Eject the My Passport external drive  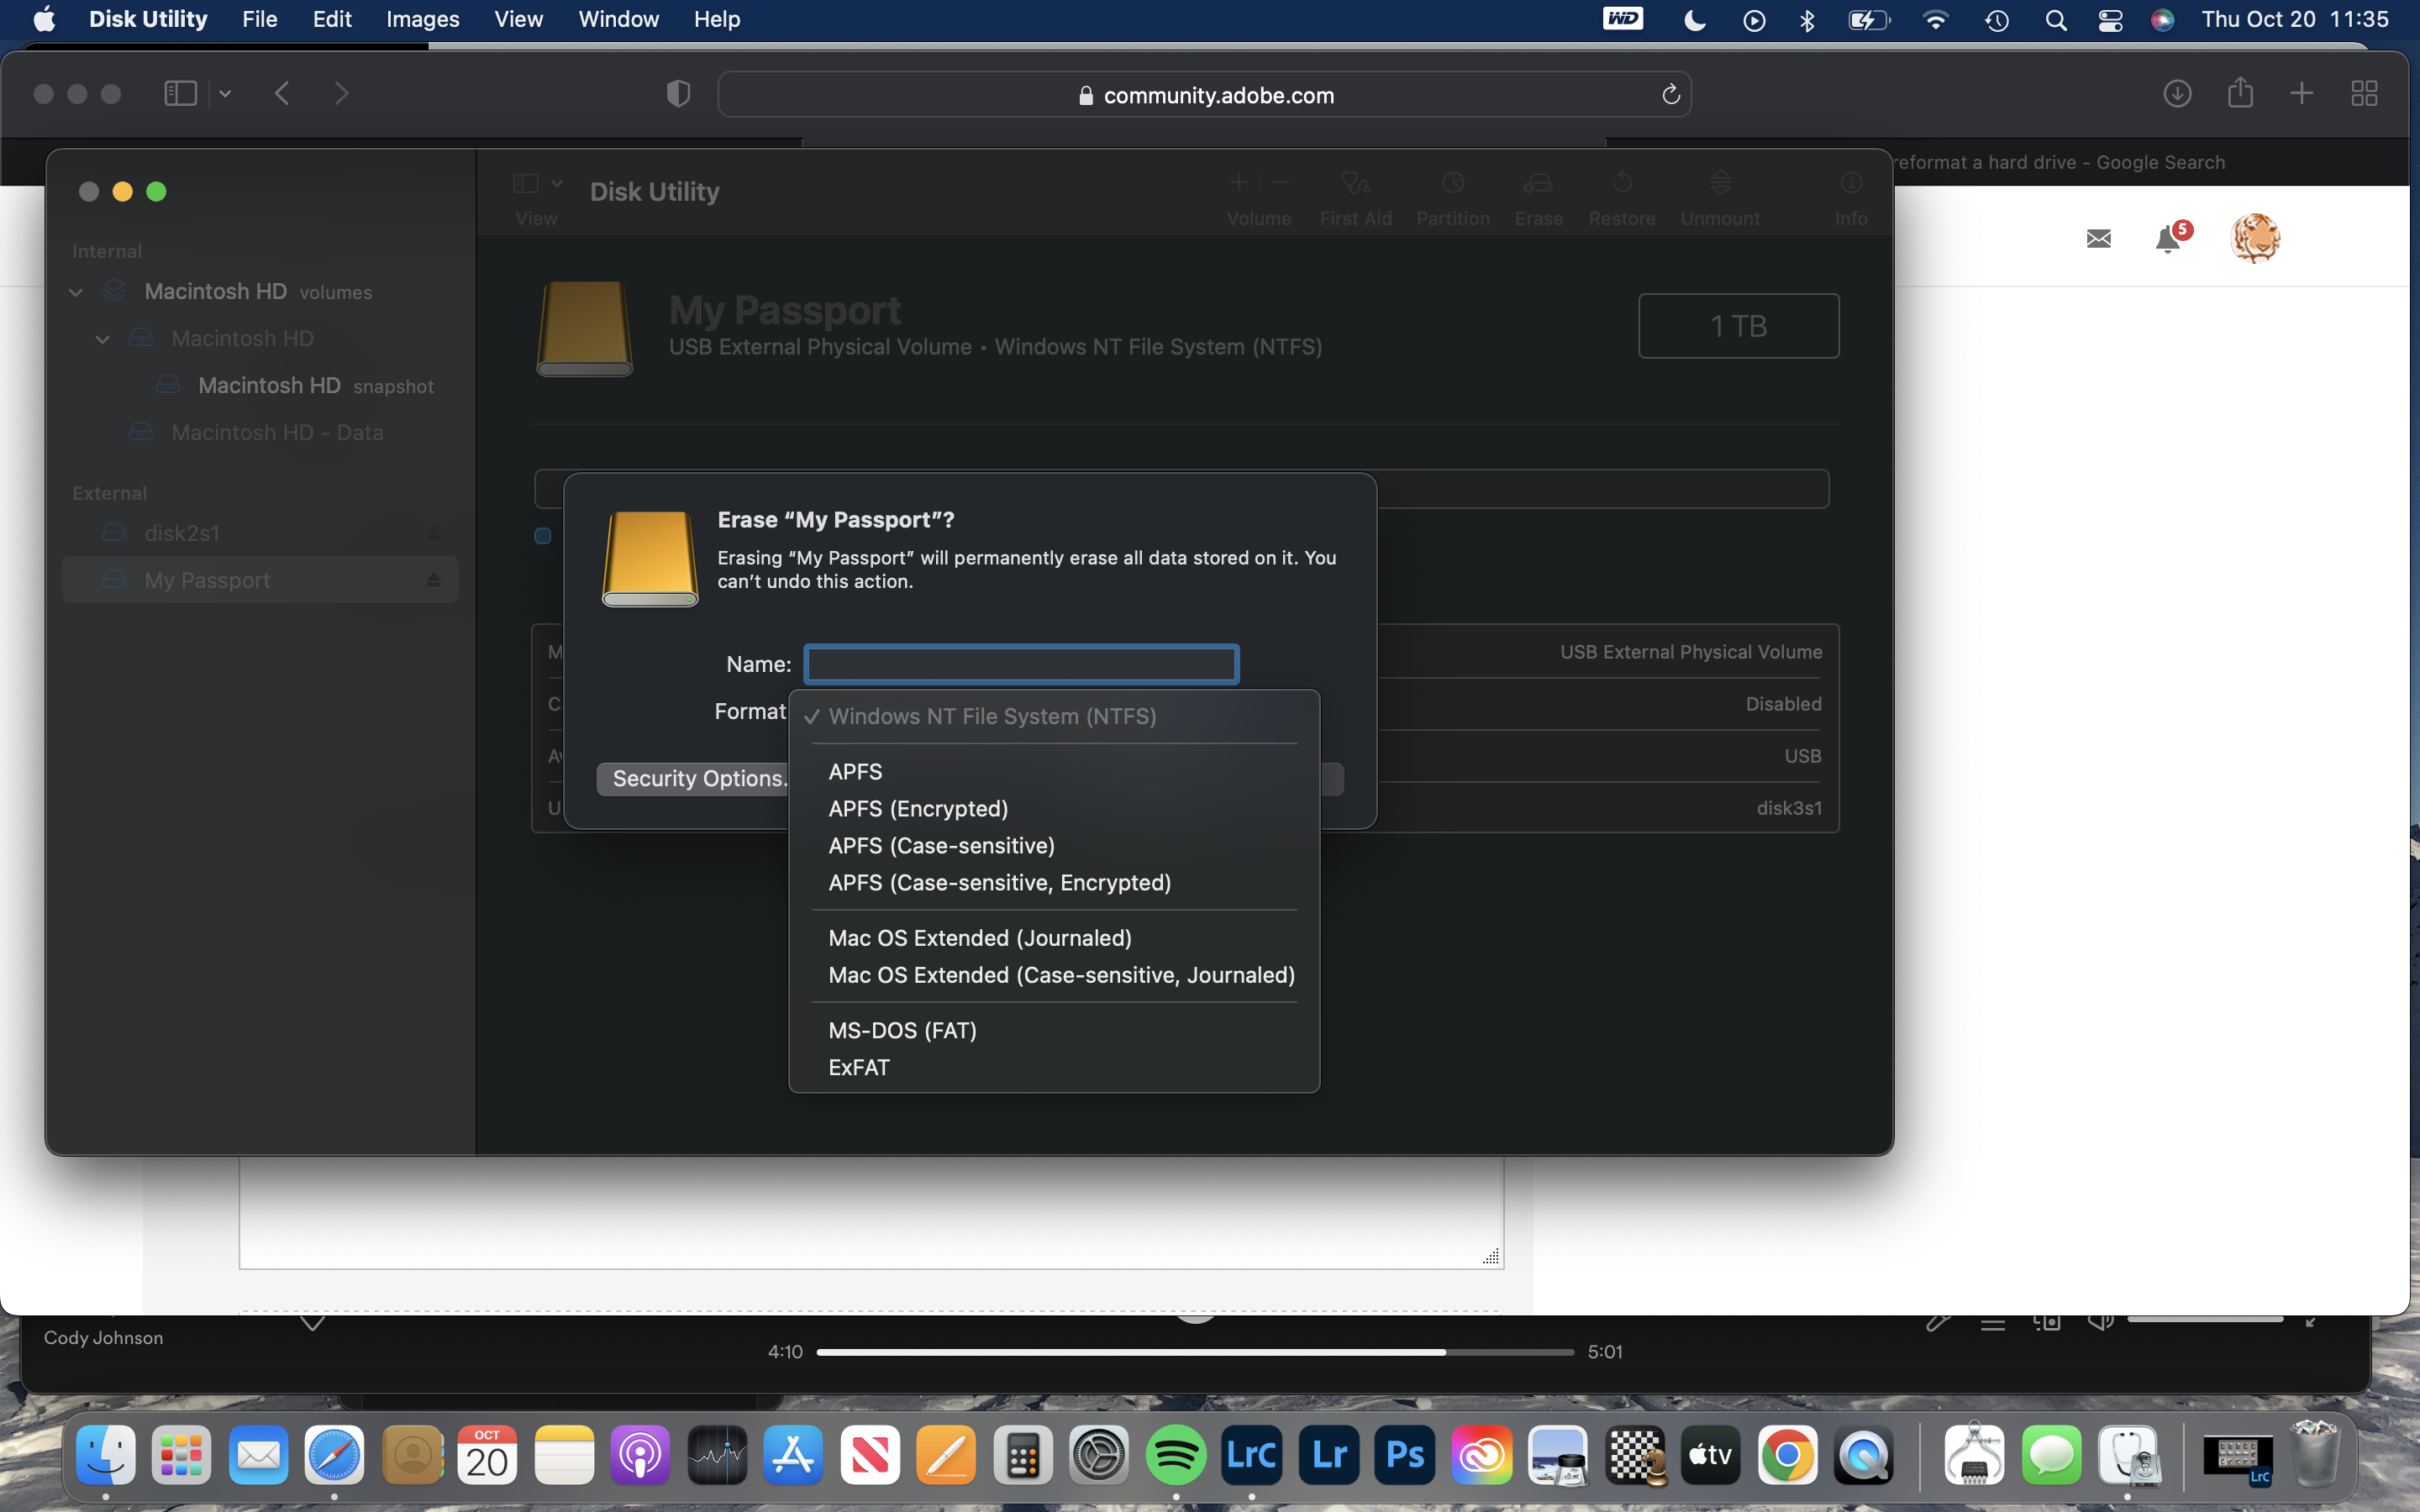433,579
